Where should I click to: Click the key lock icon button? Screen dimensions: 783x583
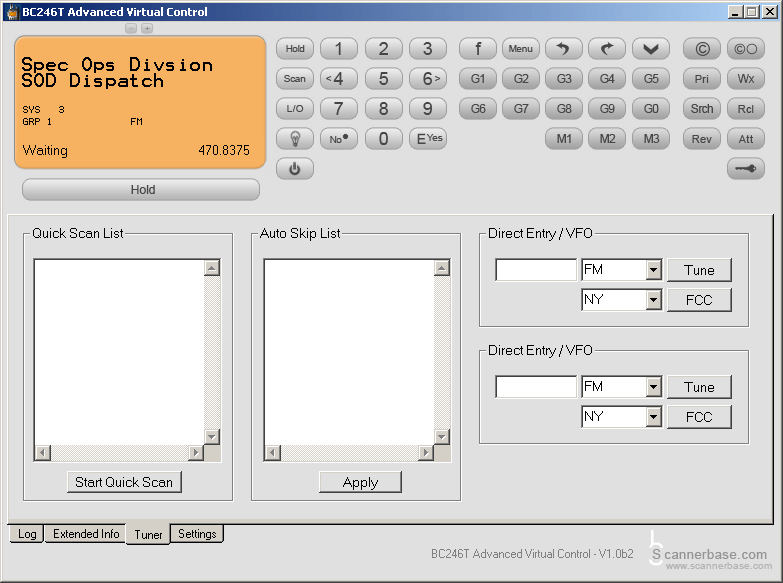[745, 169]
